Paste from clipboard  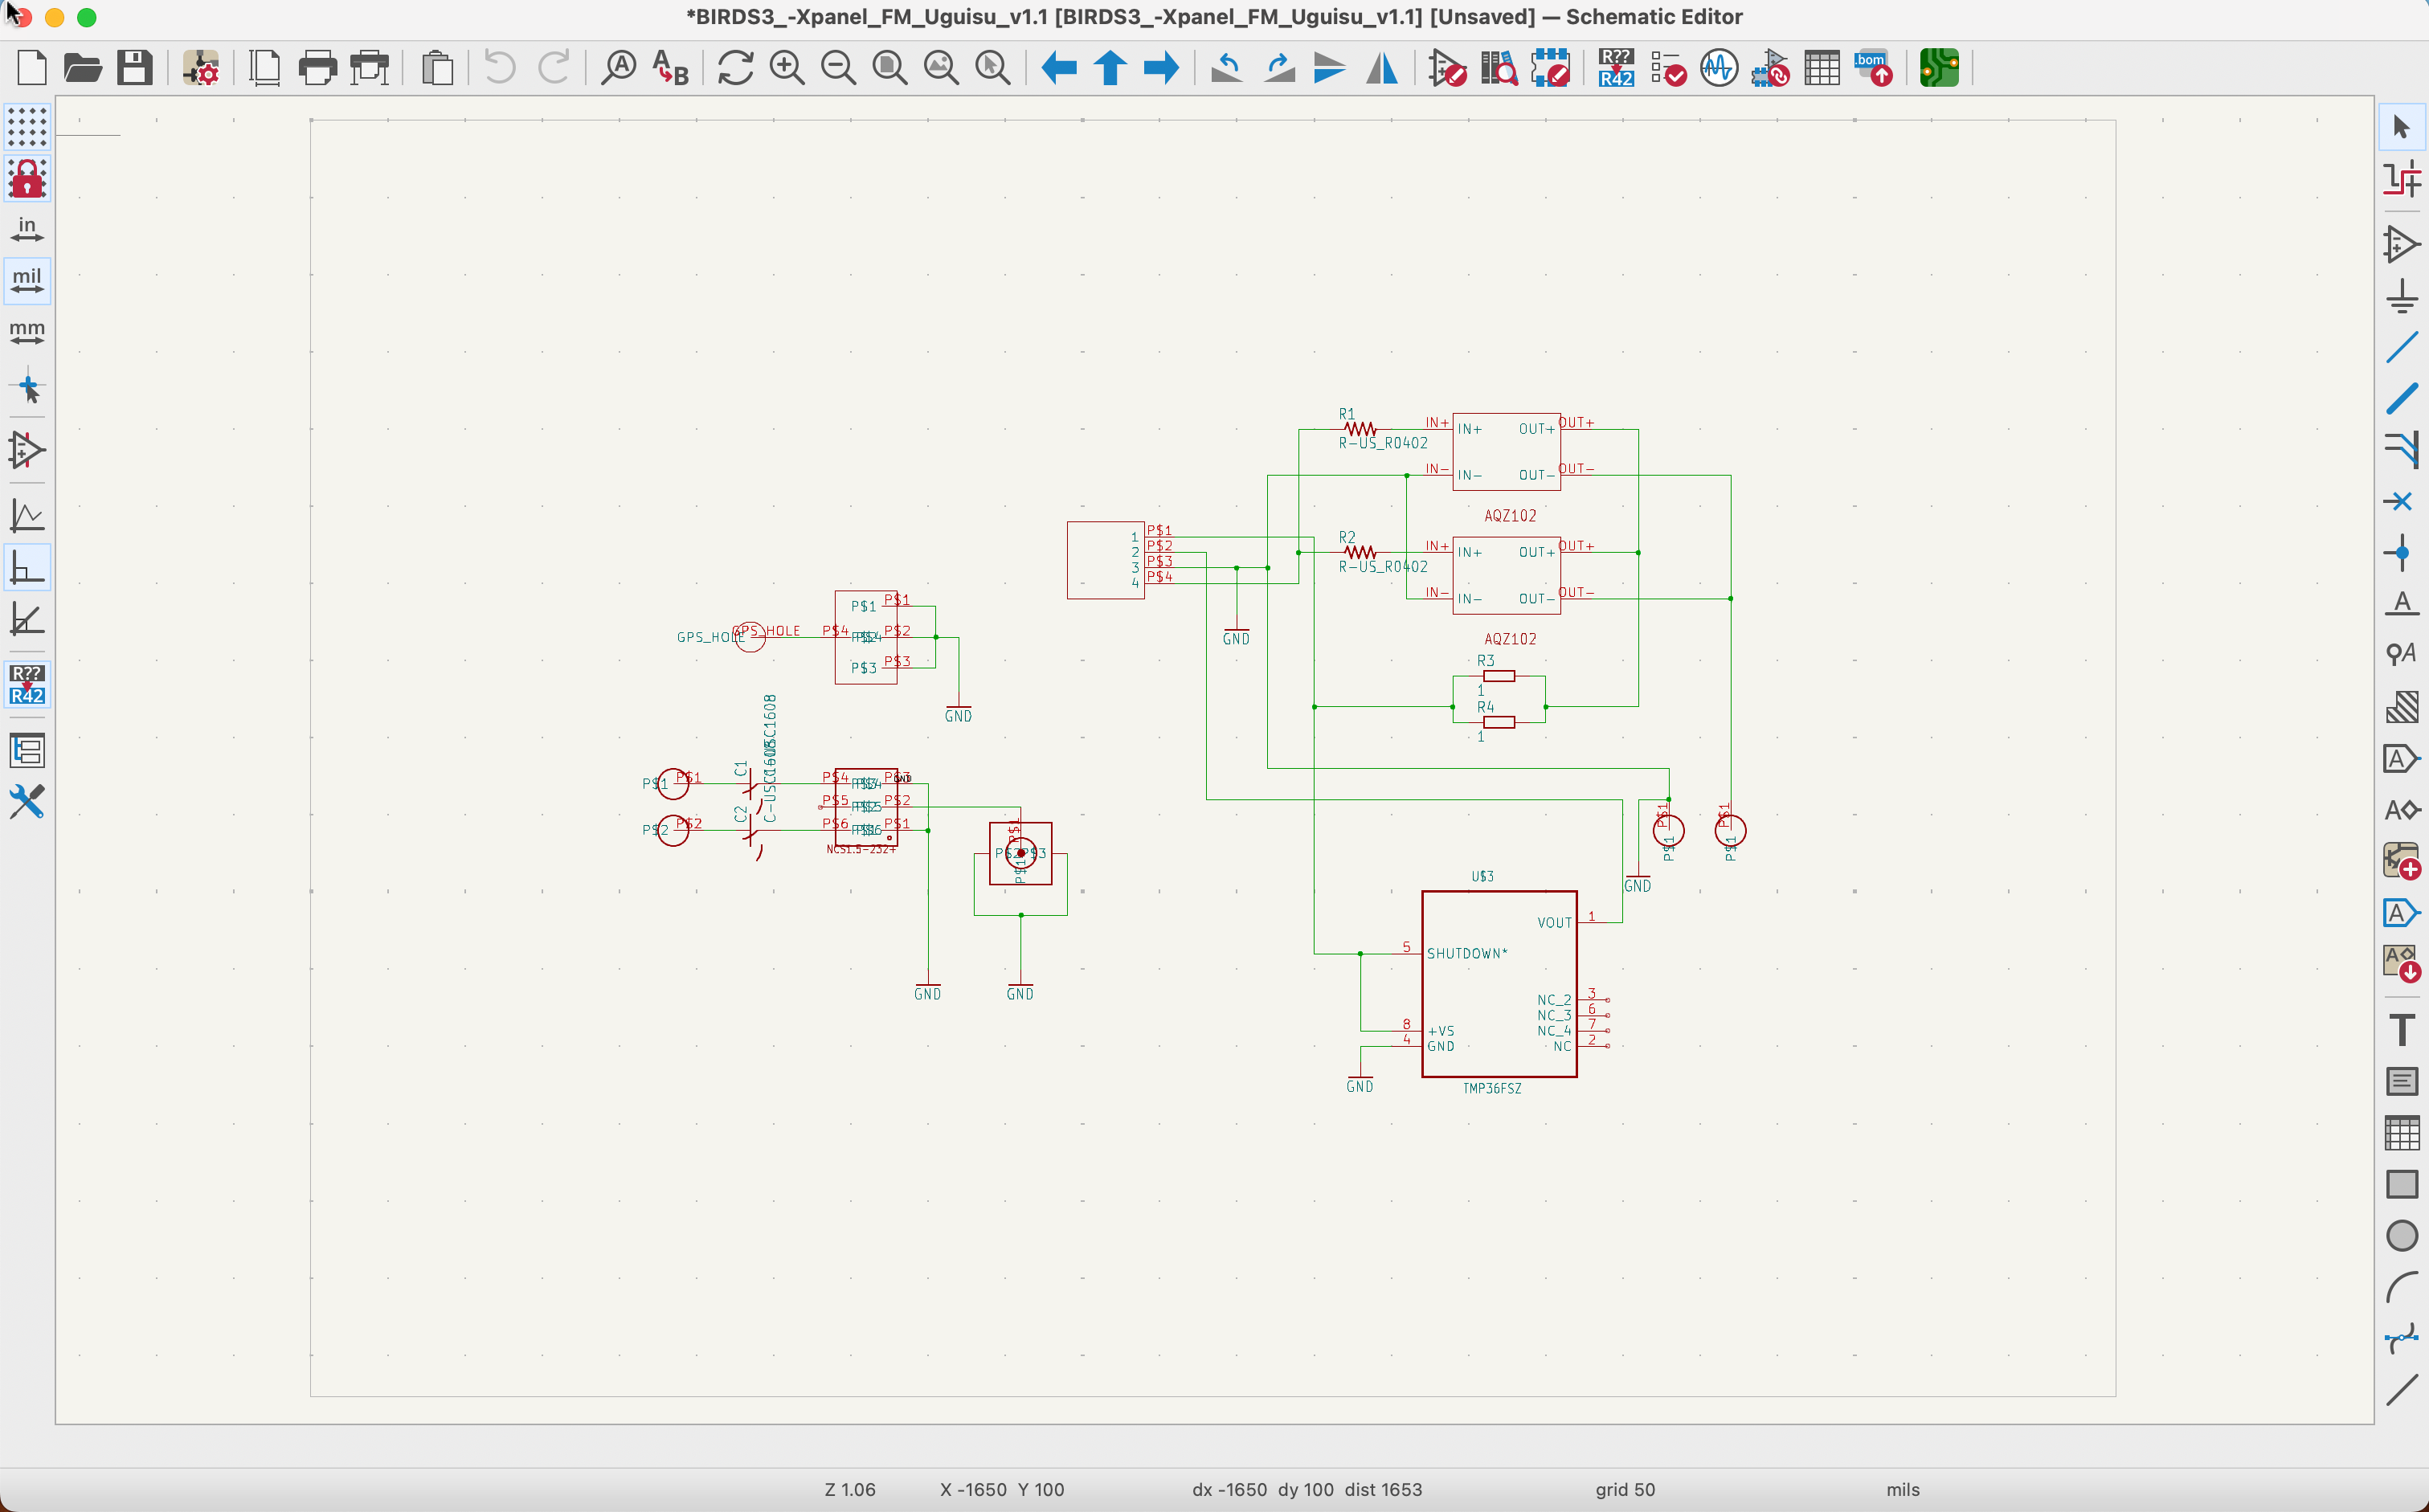point(437,68)
